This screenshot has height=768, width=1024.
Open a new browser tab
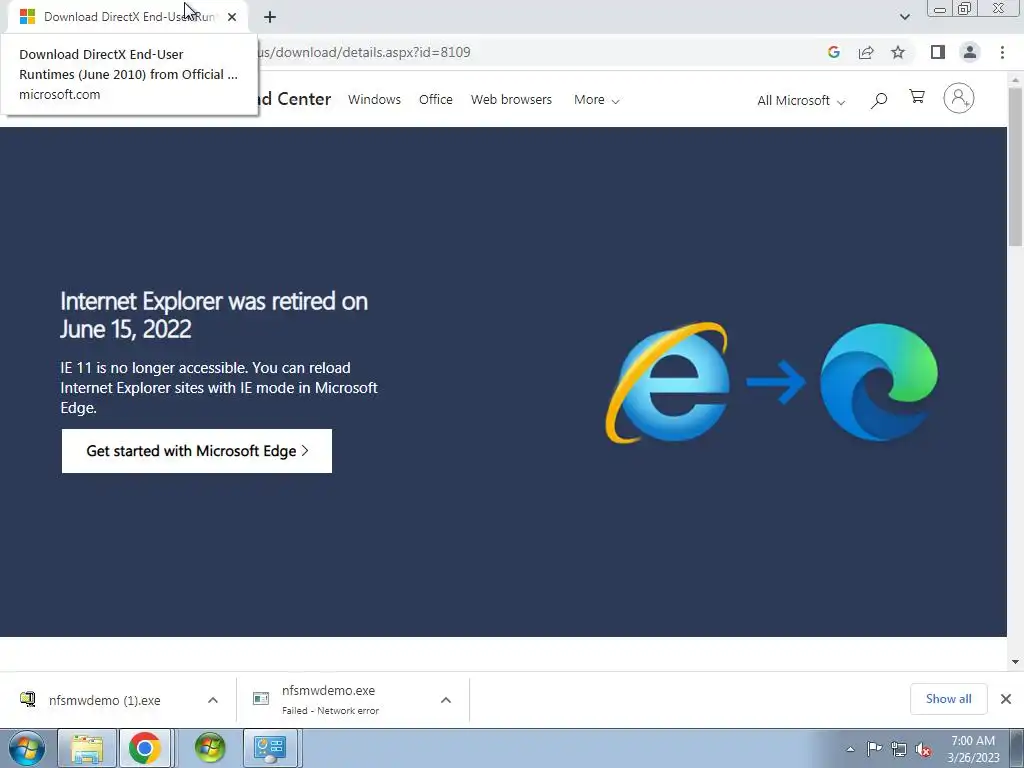270,17
